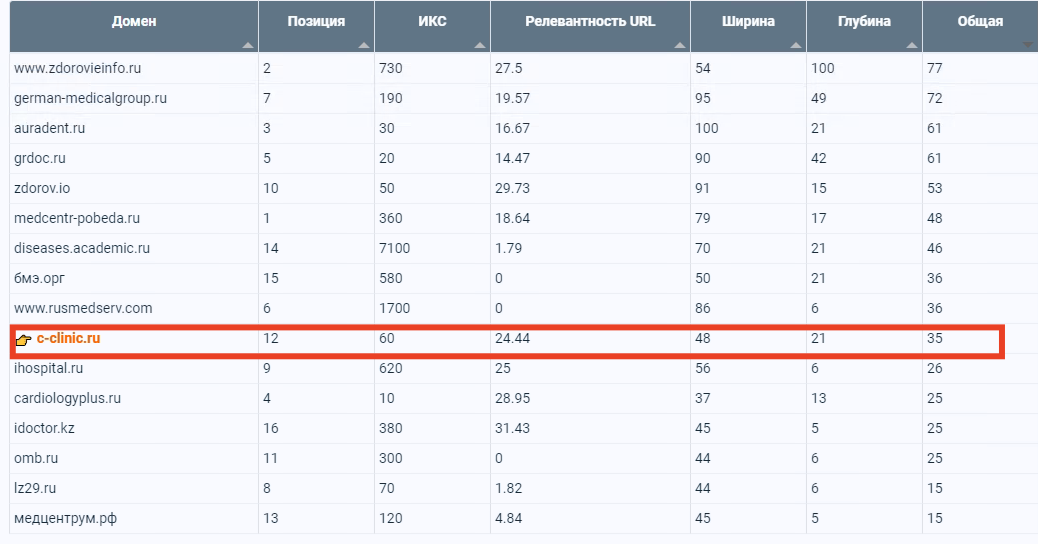
Task: Click sort arrow in Позиция column header
Action: pos(363,45)
